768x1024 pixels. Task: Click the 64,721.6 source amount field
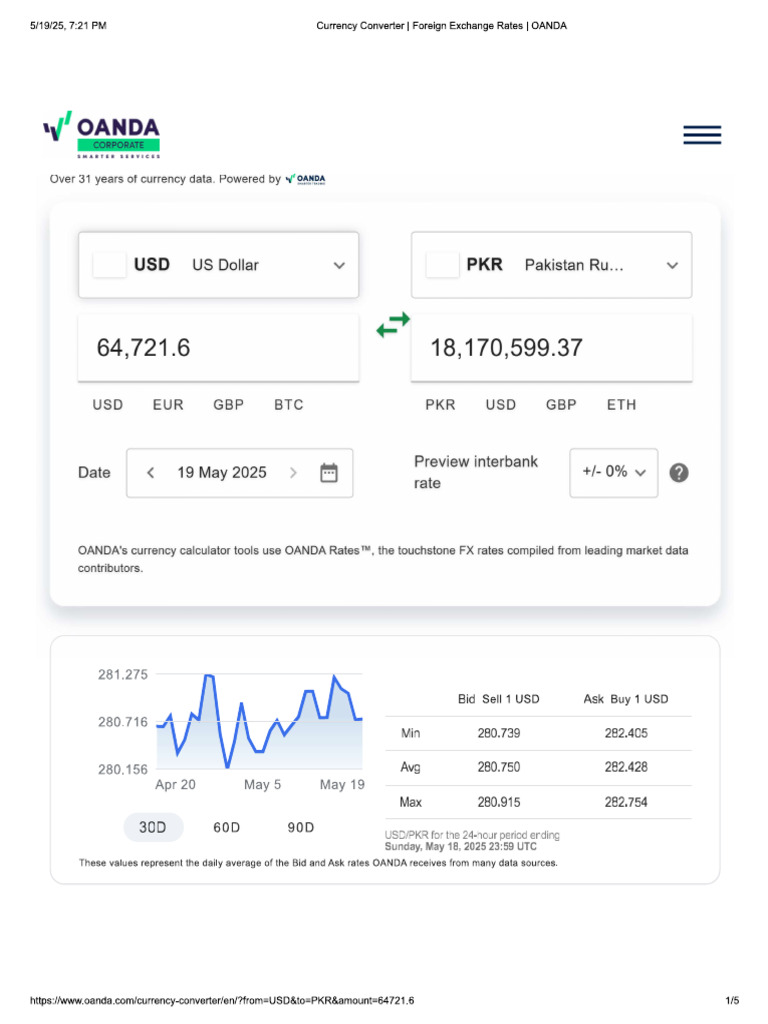(218, 348)
